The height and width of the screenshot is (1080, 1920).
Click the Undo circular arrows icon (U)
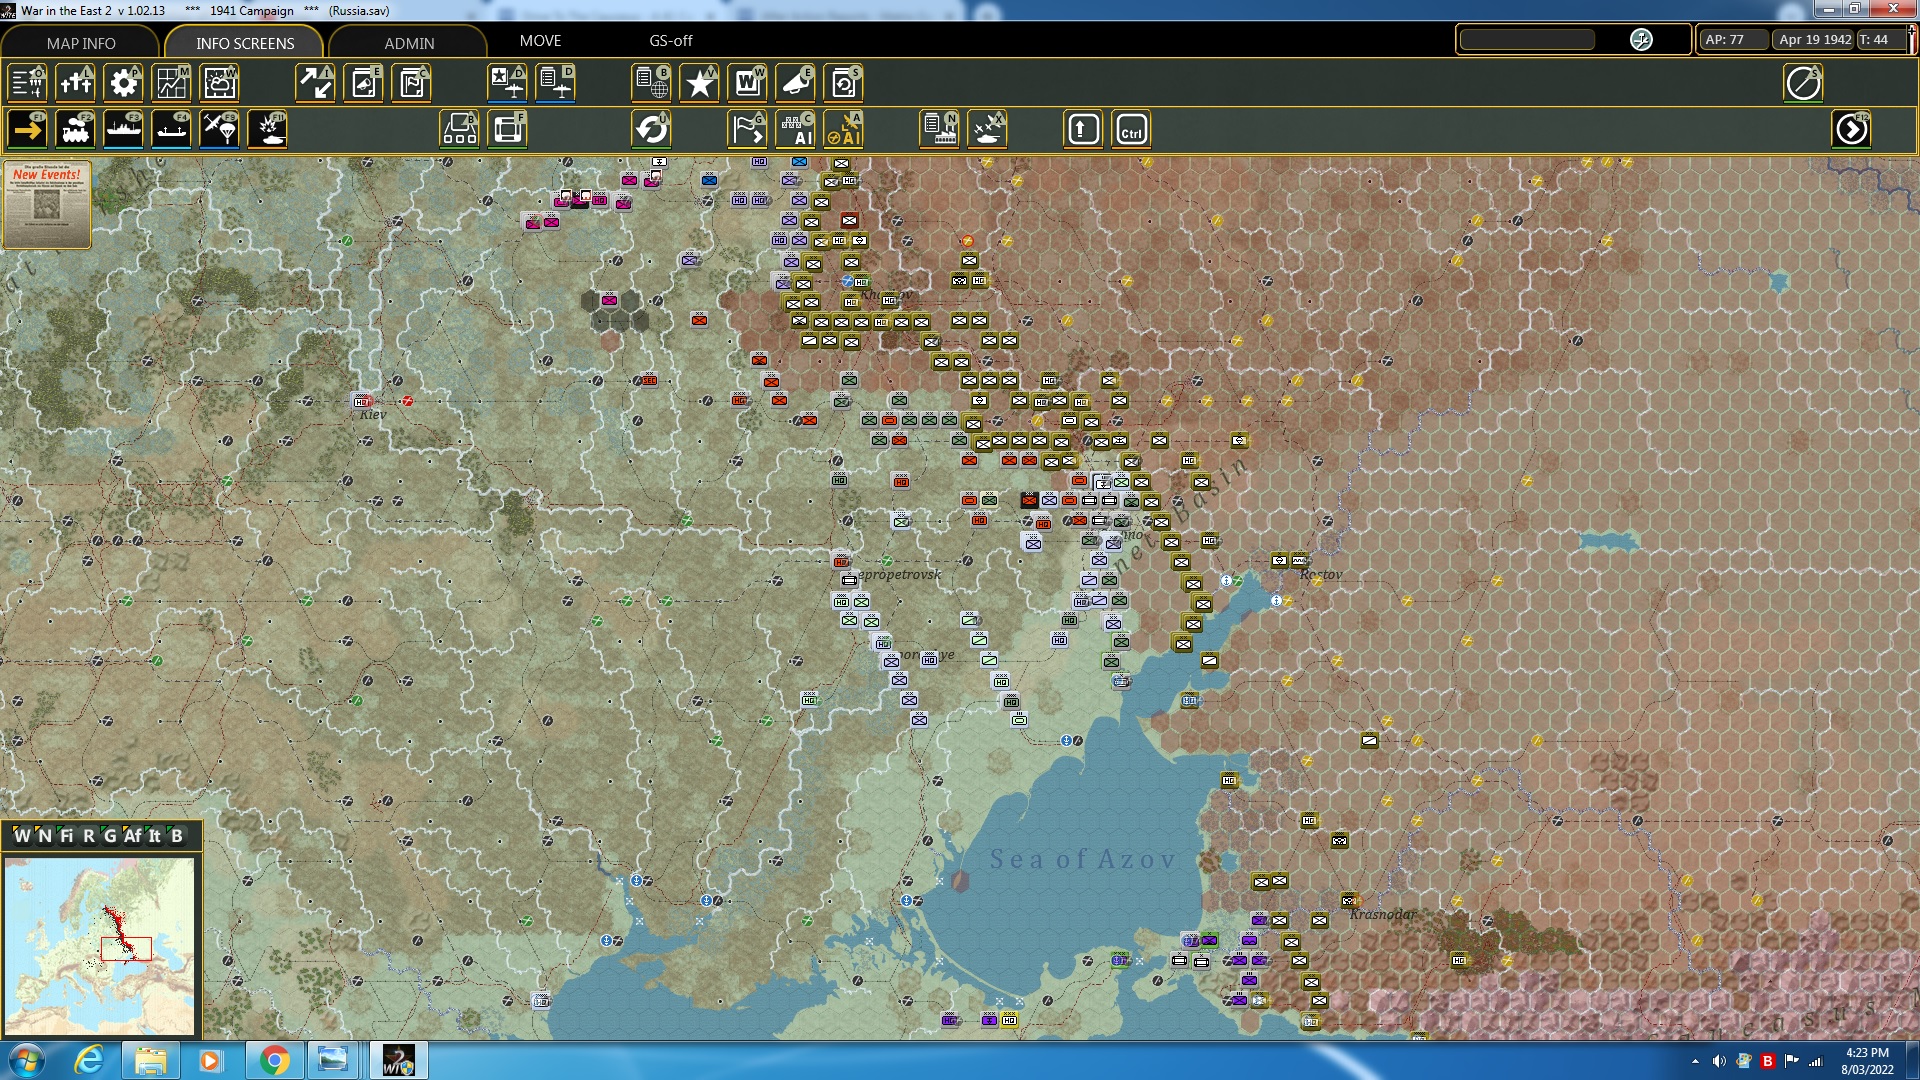[x=652, y=130]
